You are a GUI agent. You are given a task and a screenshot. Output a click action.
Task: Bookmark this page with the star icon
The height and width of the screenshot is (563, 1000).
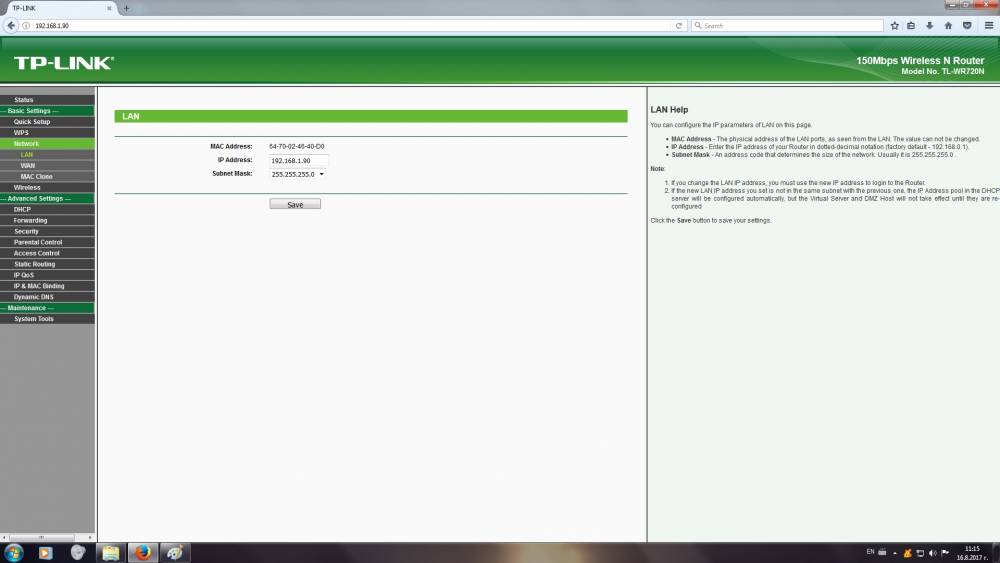(894, 26)
